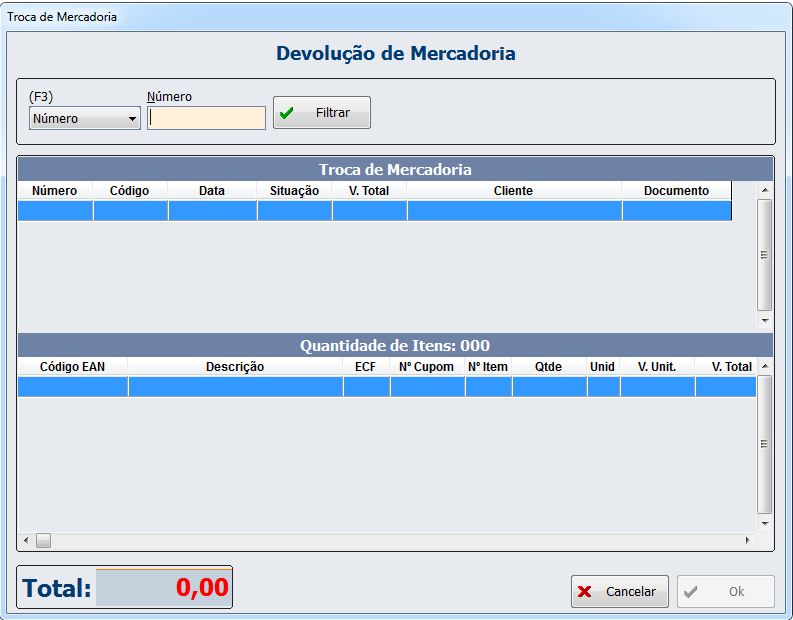Click the Número text input field
Image resolution: width=793 pixels, height=620 pixels.
pos(207,118)
